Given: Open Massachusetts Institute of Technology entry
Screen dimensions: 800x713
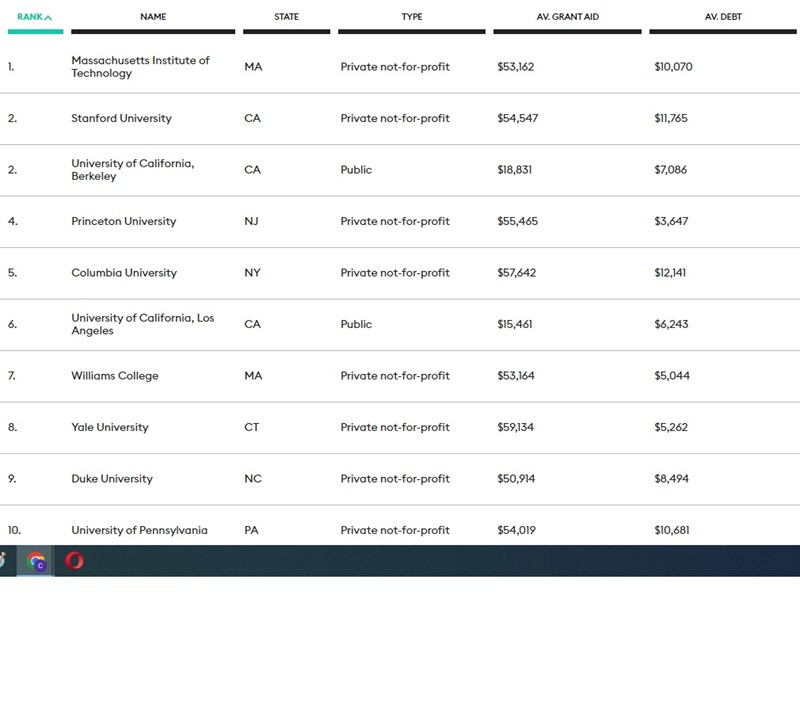Looking at the screenshot, I should 140,66.
